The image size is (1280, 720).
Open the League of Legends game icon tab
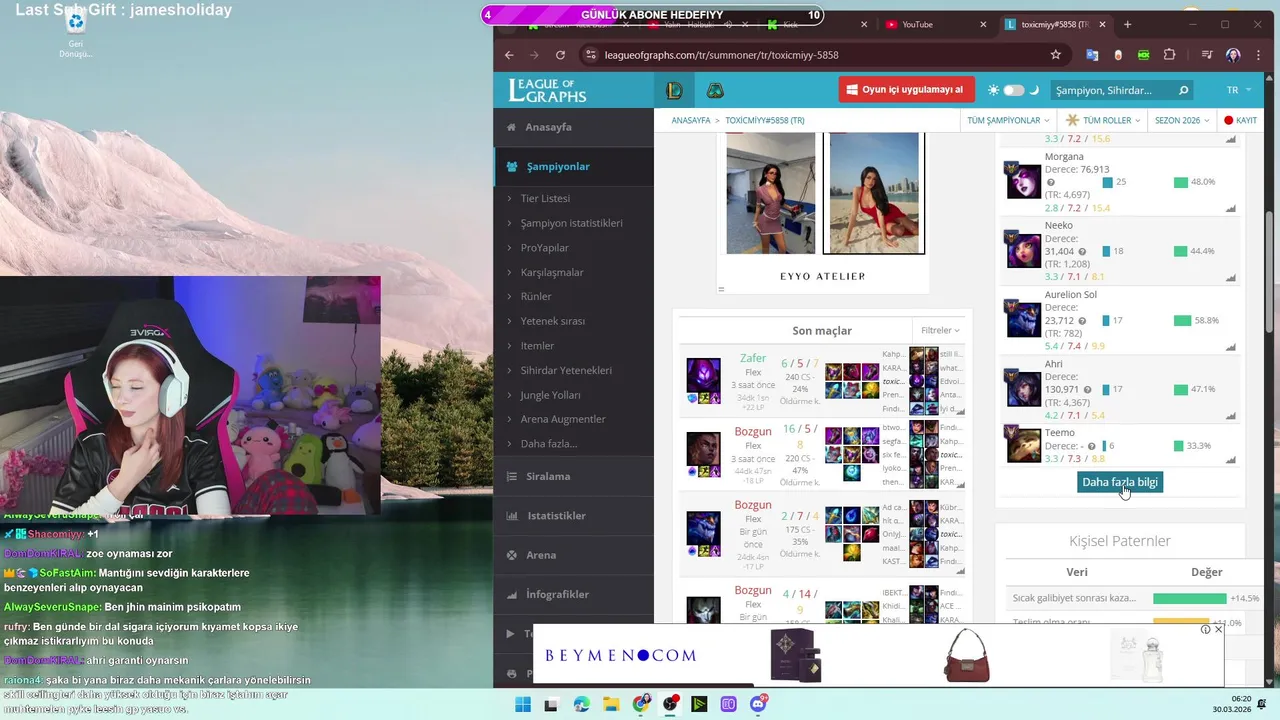click(675, 91)
